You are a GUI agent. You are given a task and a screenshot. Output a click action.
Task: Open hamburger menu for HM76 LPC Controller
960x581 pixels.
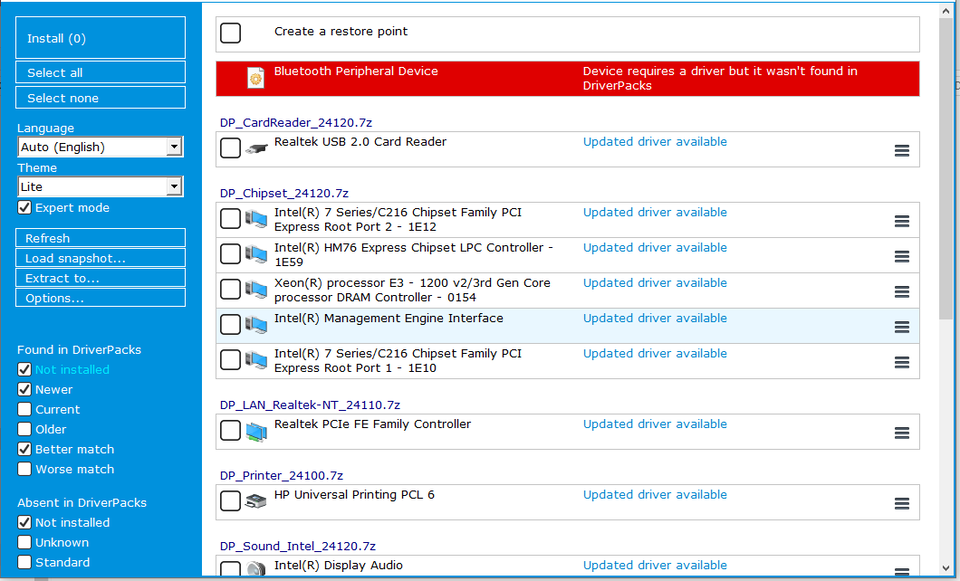(x=901, y=257)
